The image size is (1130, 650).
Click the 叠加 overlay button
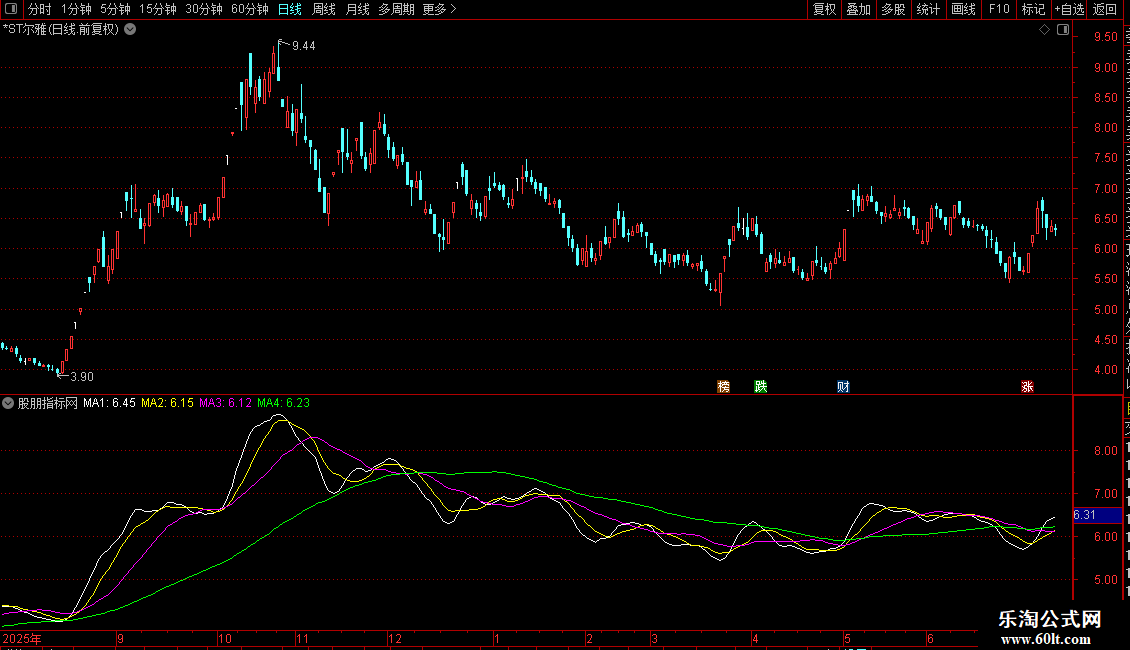[859, 9]
